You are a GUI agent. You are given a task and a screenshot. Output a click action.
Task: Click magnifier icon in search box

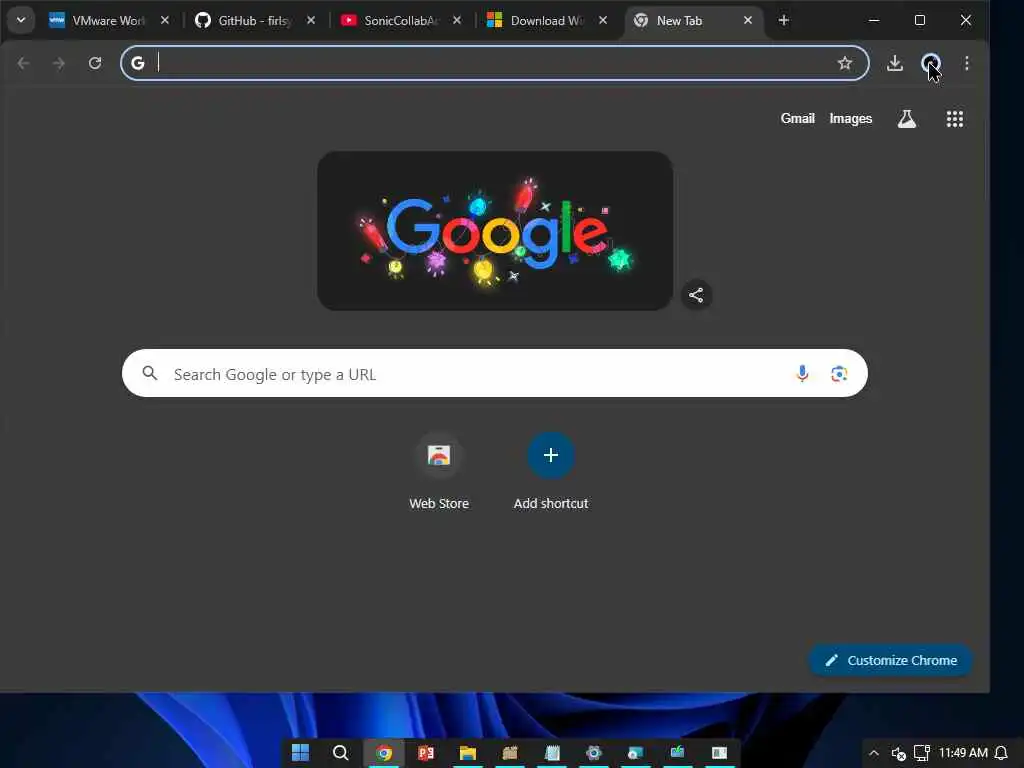click(150, 374)
